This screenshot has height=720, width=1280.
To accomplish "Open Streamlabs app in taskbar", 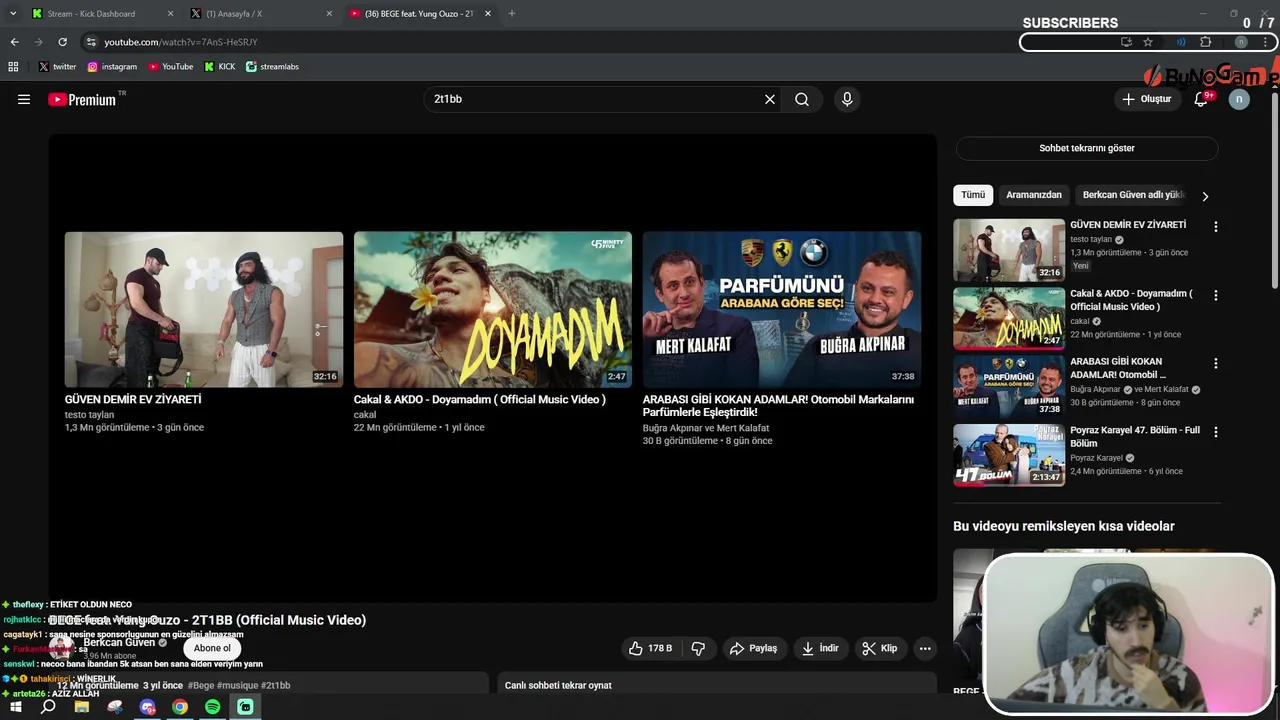I will point(245,707).
